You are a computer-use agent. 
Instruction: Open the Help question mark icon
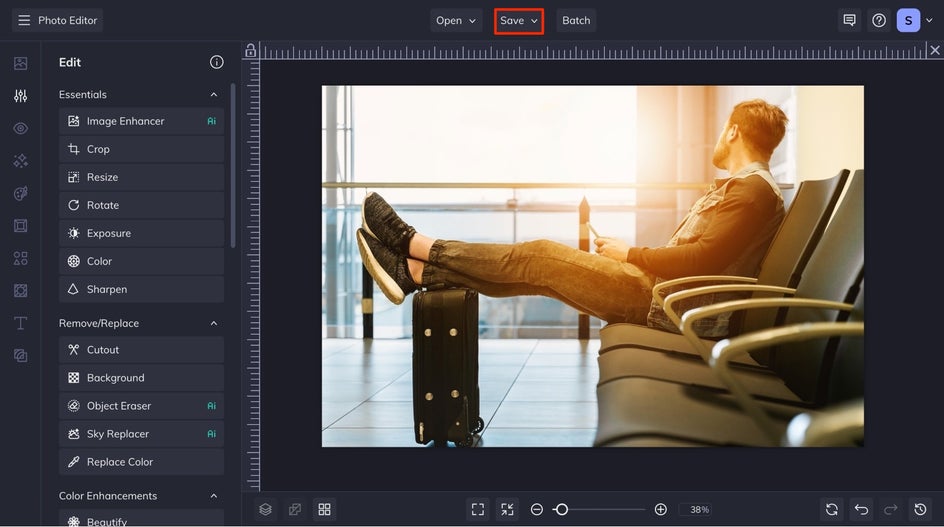pos(879,20)
